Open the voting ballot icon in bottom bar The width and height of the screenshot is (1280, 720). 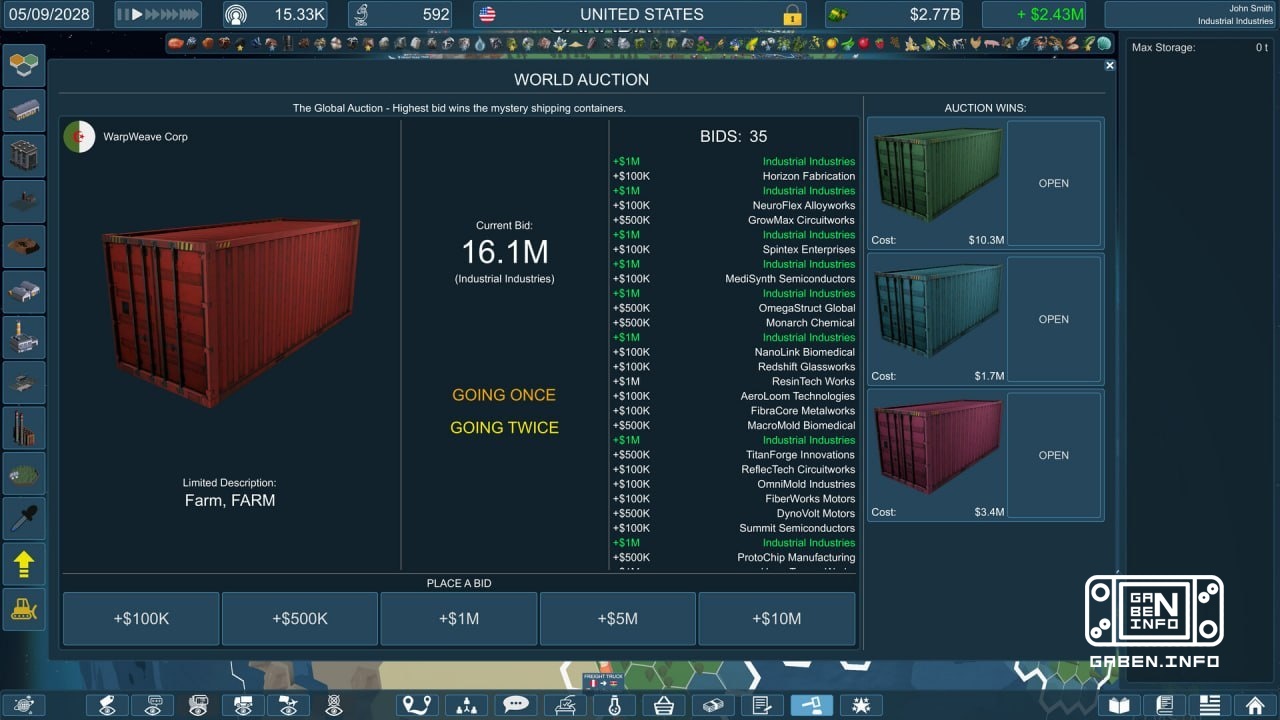565,705
